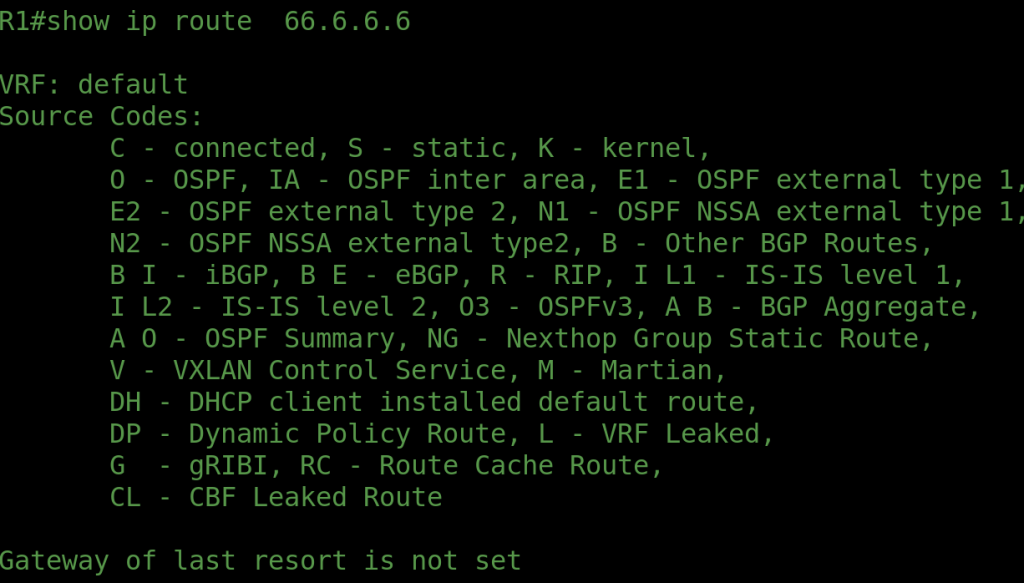Click the 'Source Codes:' heading

point(101,116)
